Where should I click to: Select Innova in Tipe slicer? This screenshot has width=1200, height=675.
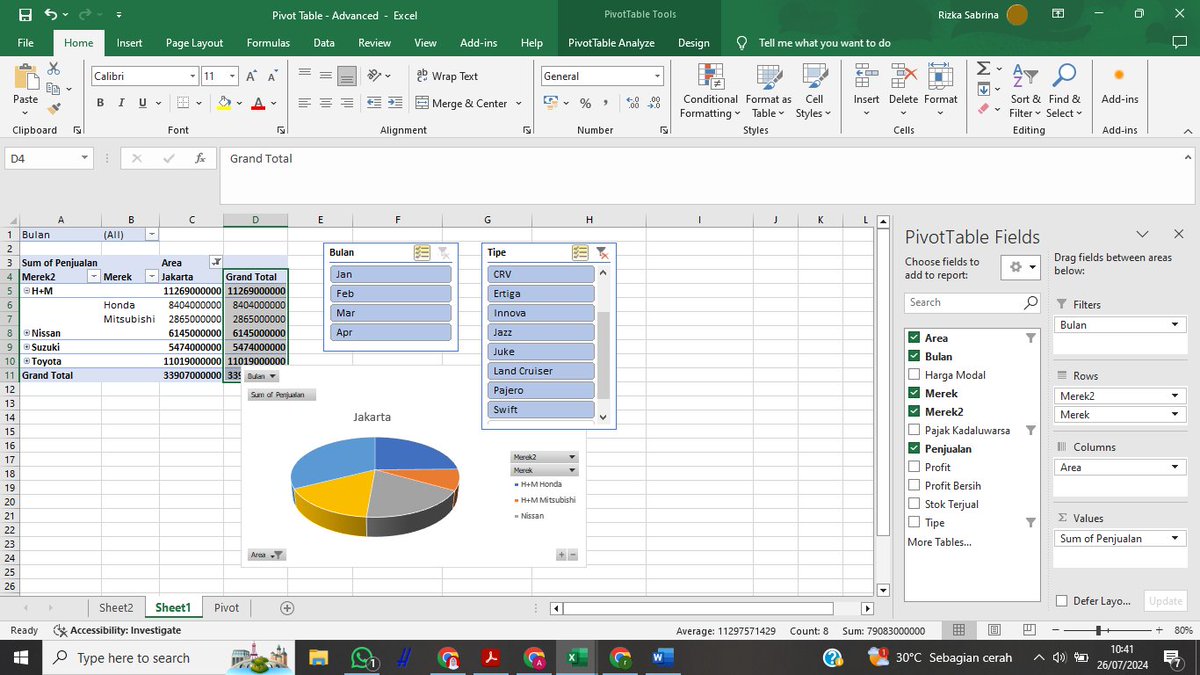541,313
